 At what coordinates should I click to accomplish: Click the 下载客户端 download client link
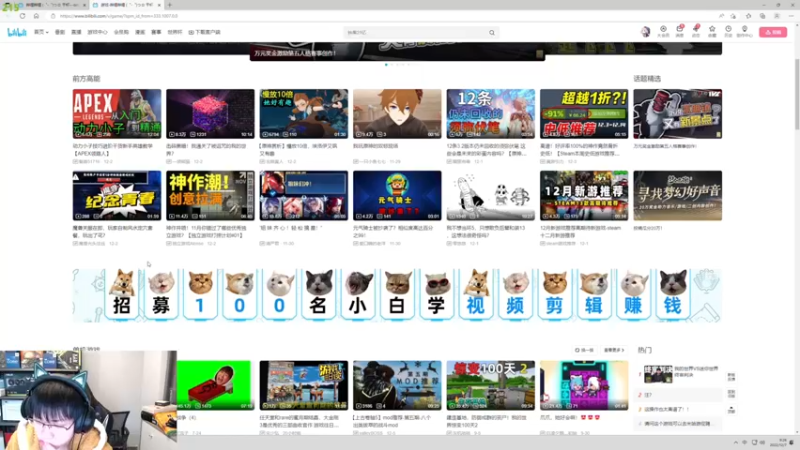pyautogui.click(x=205, y=32)
